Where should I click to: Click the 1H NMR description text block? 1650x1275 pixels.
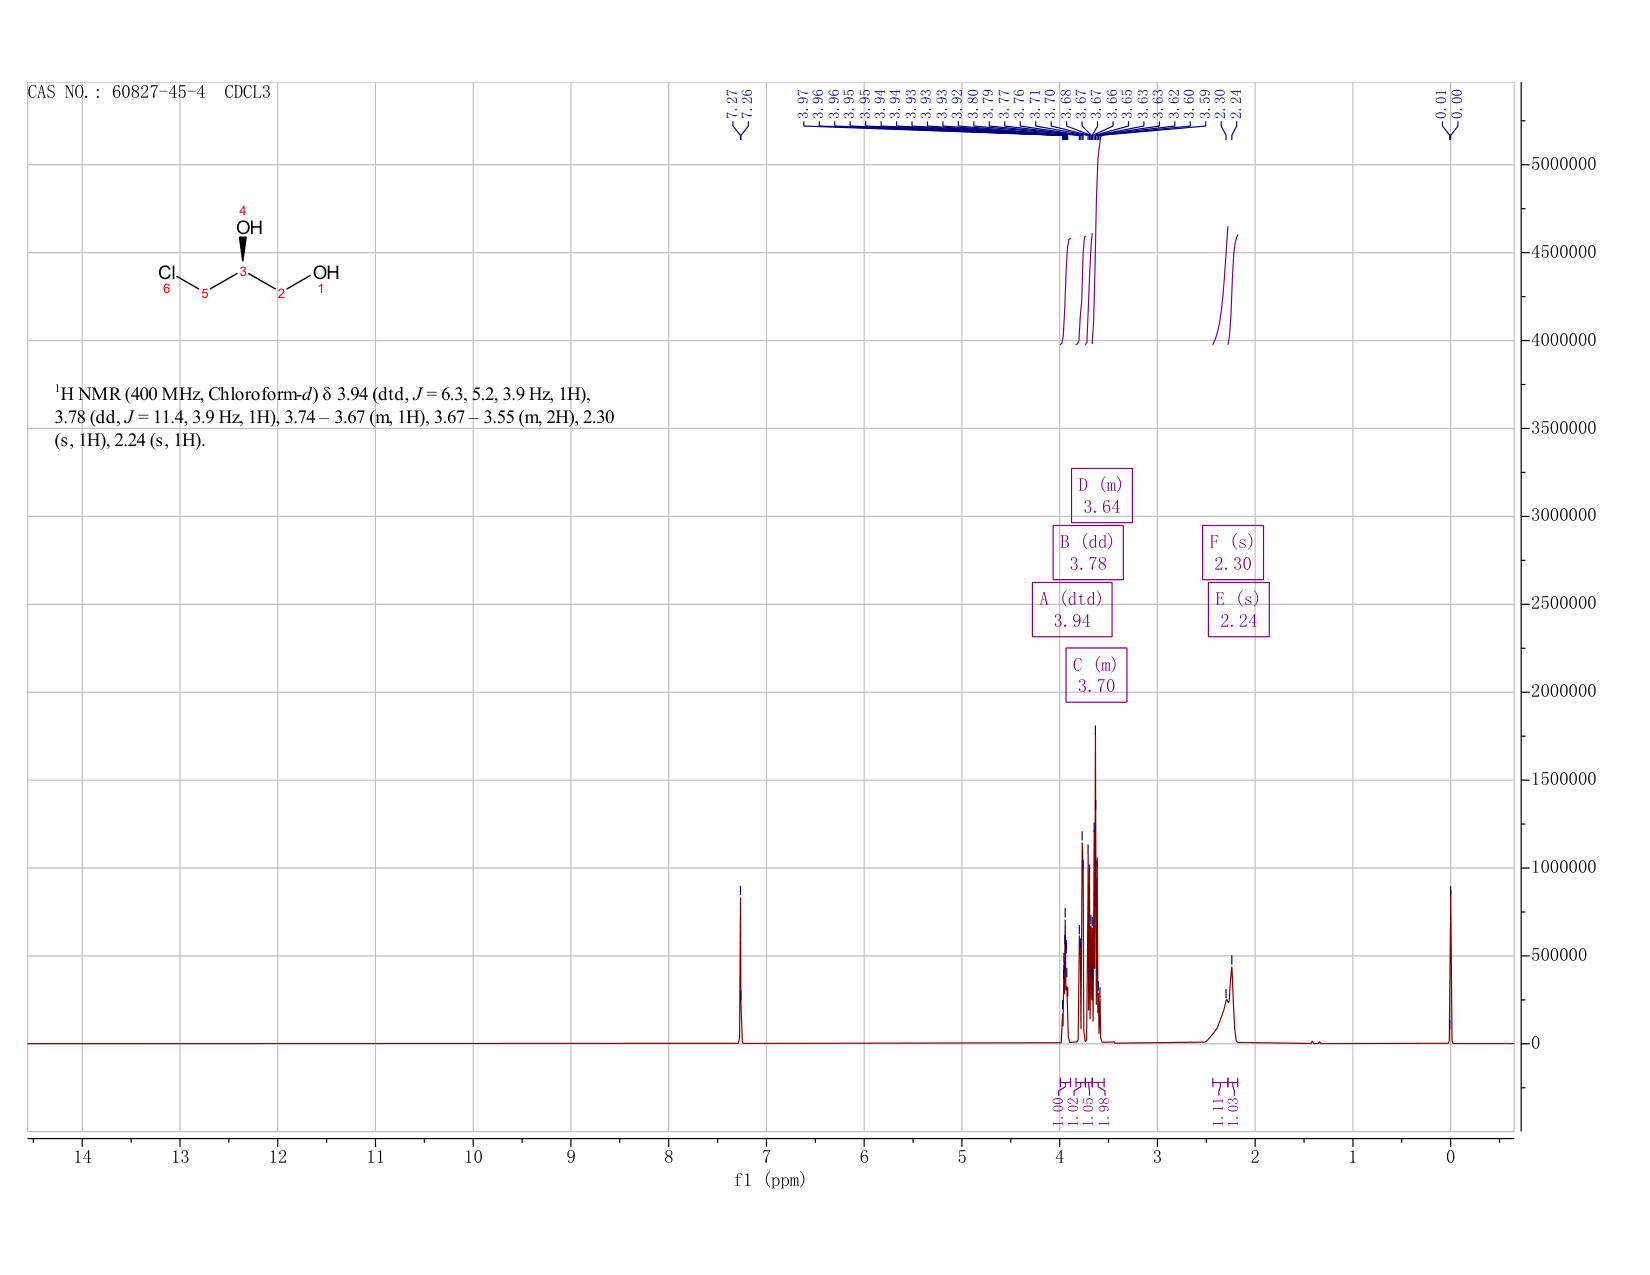tap(334, 418)
